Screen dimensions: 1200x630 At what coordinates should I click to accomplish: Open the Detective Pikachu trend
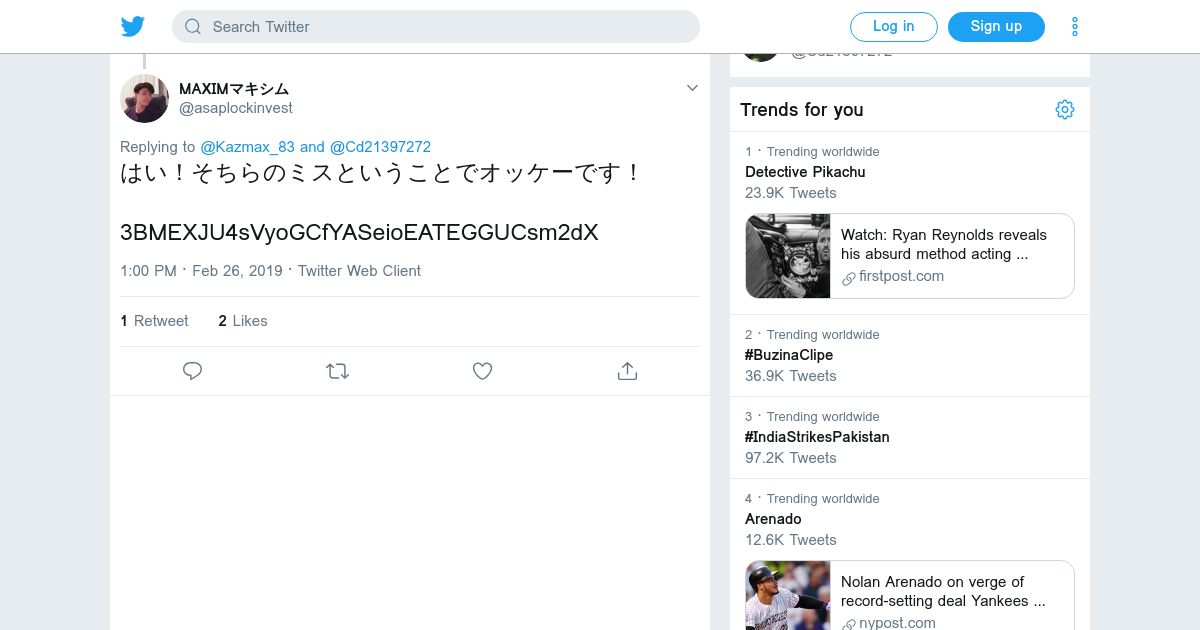coord(805,172)
